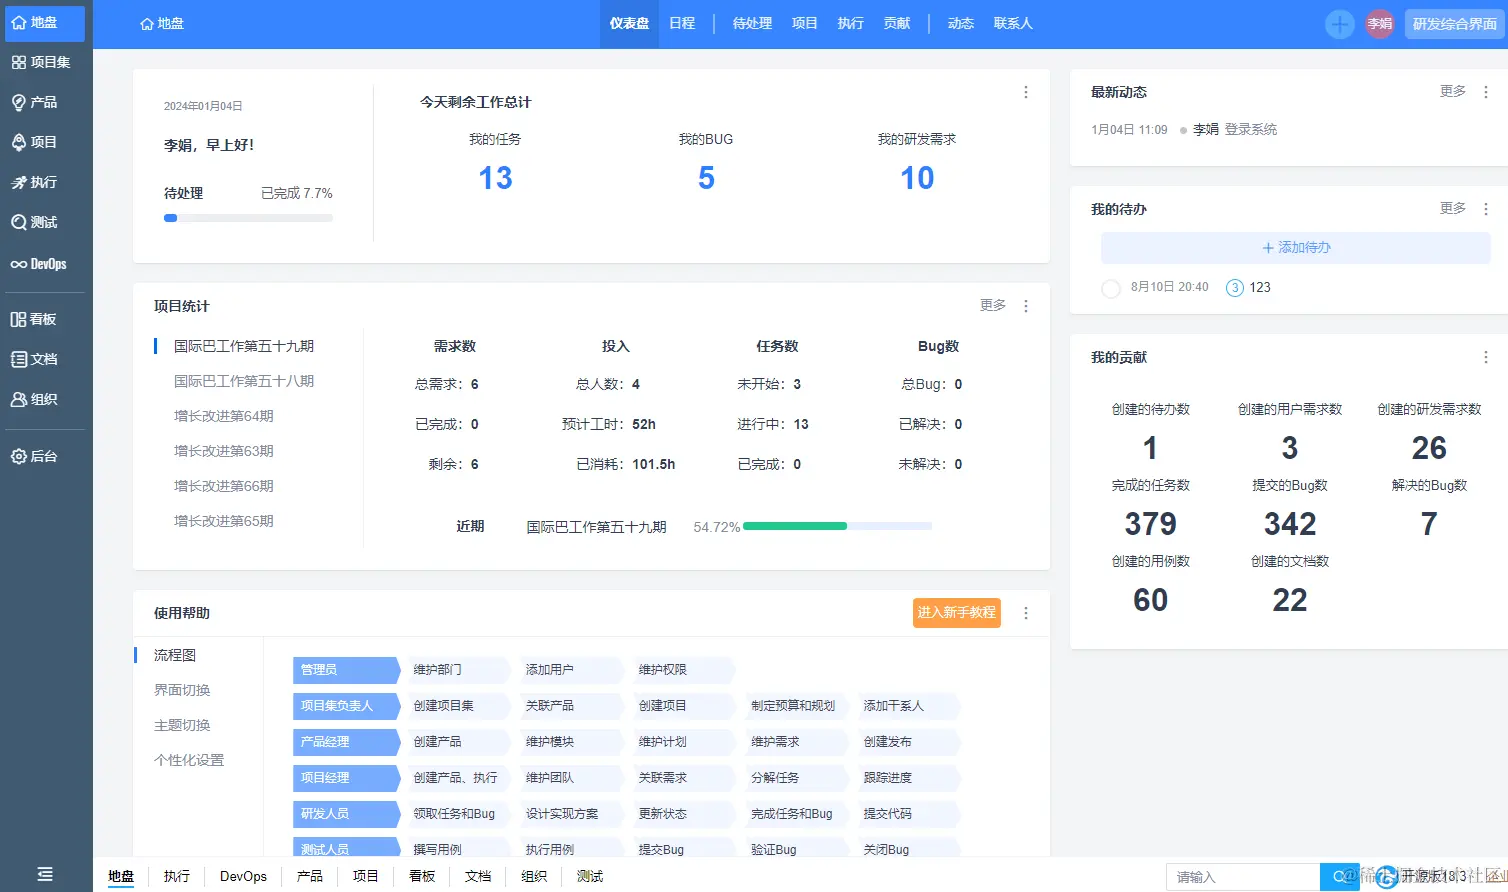Open the 贡献 tab in the top navigation
The image size is (1508, 892).
pyautogui.click(x=897, y=24)
